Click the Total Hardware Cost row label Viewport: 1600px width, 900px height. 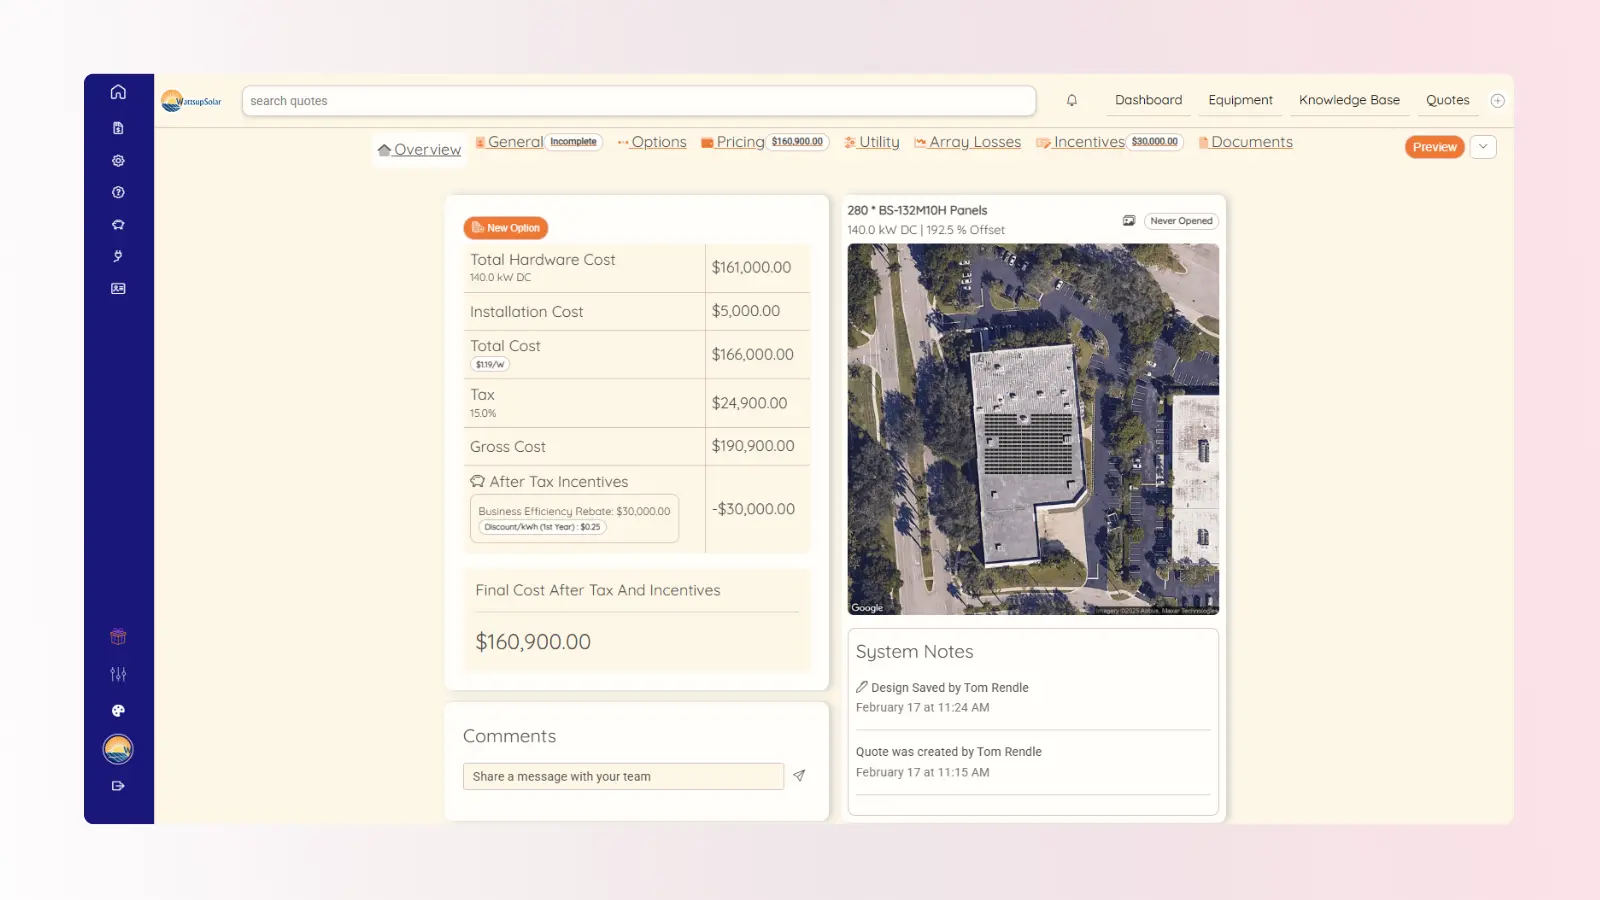pos(542,260)
